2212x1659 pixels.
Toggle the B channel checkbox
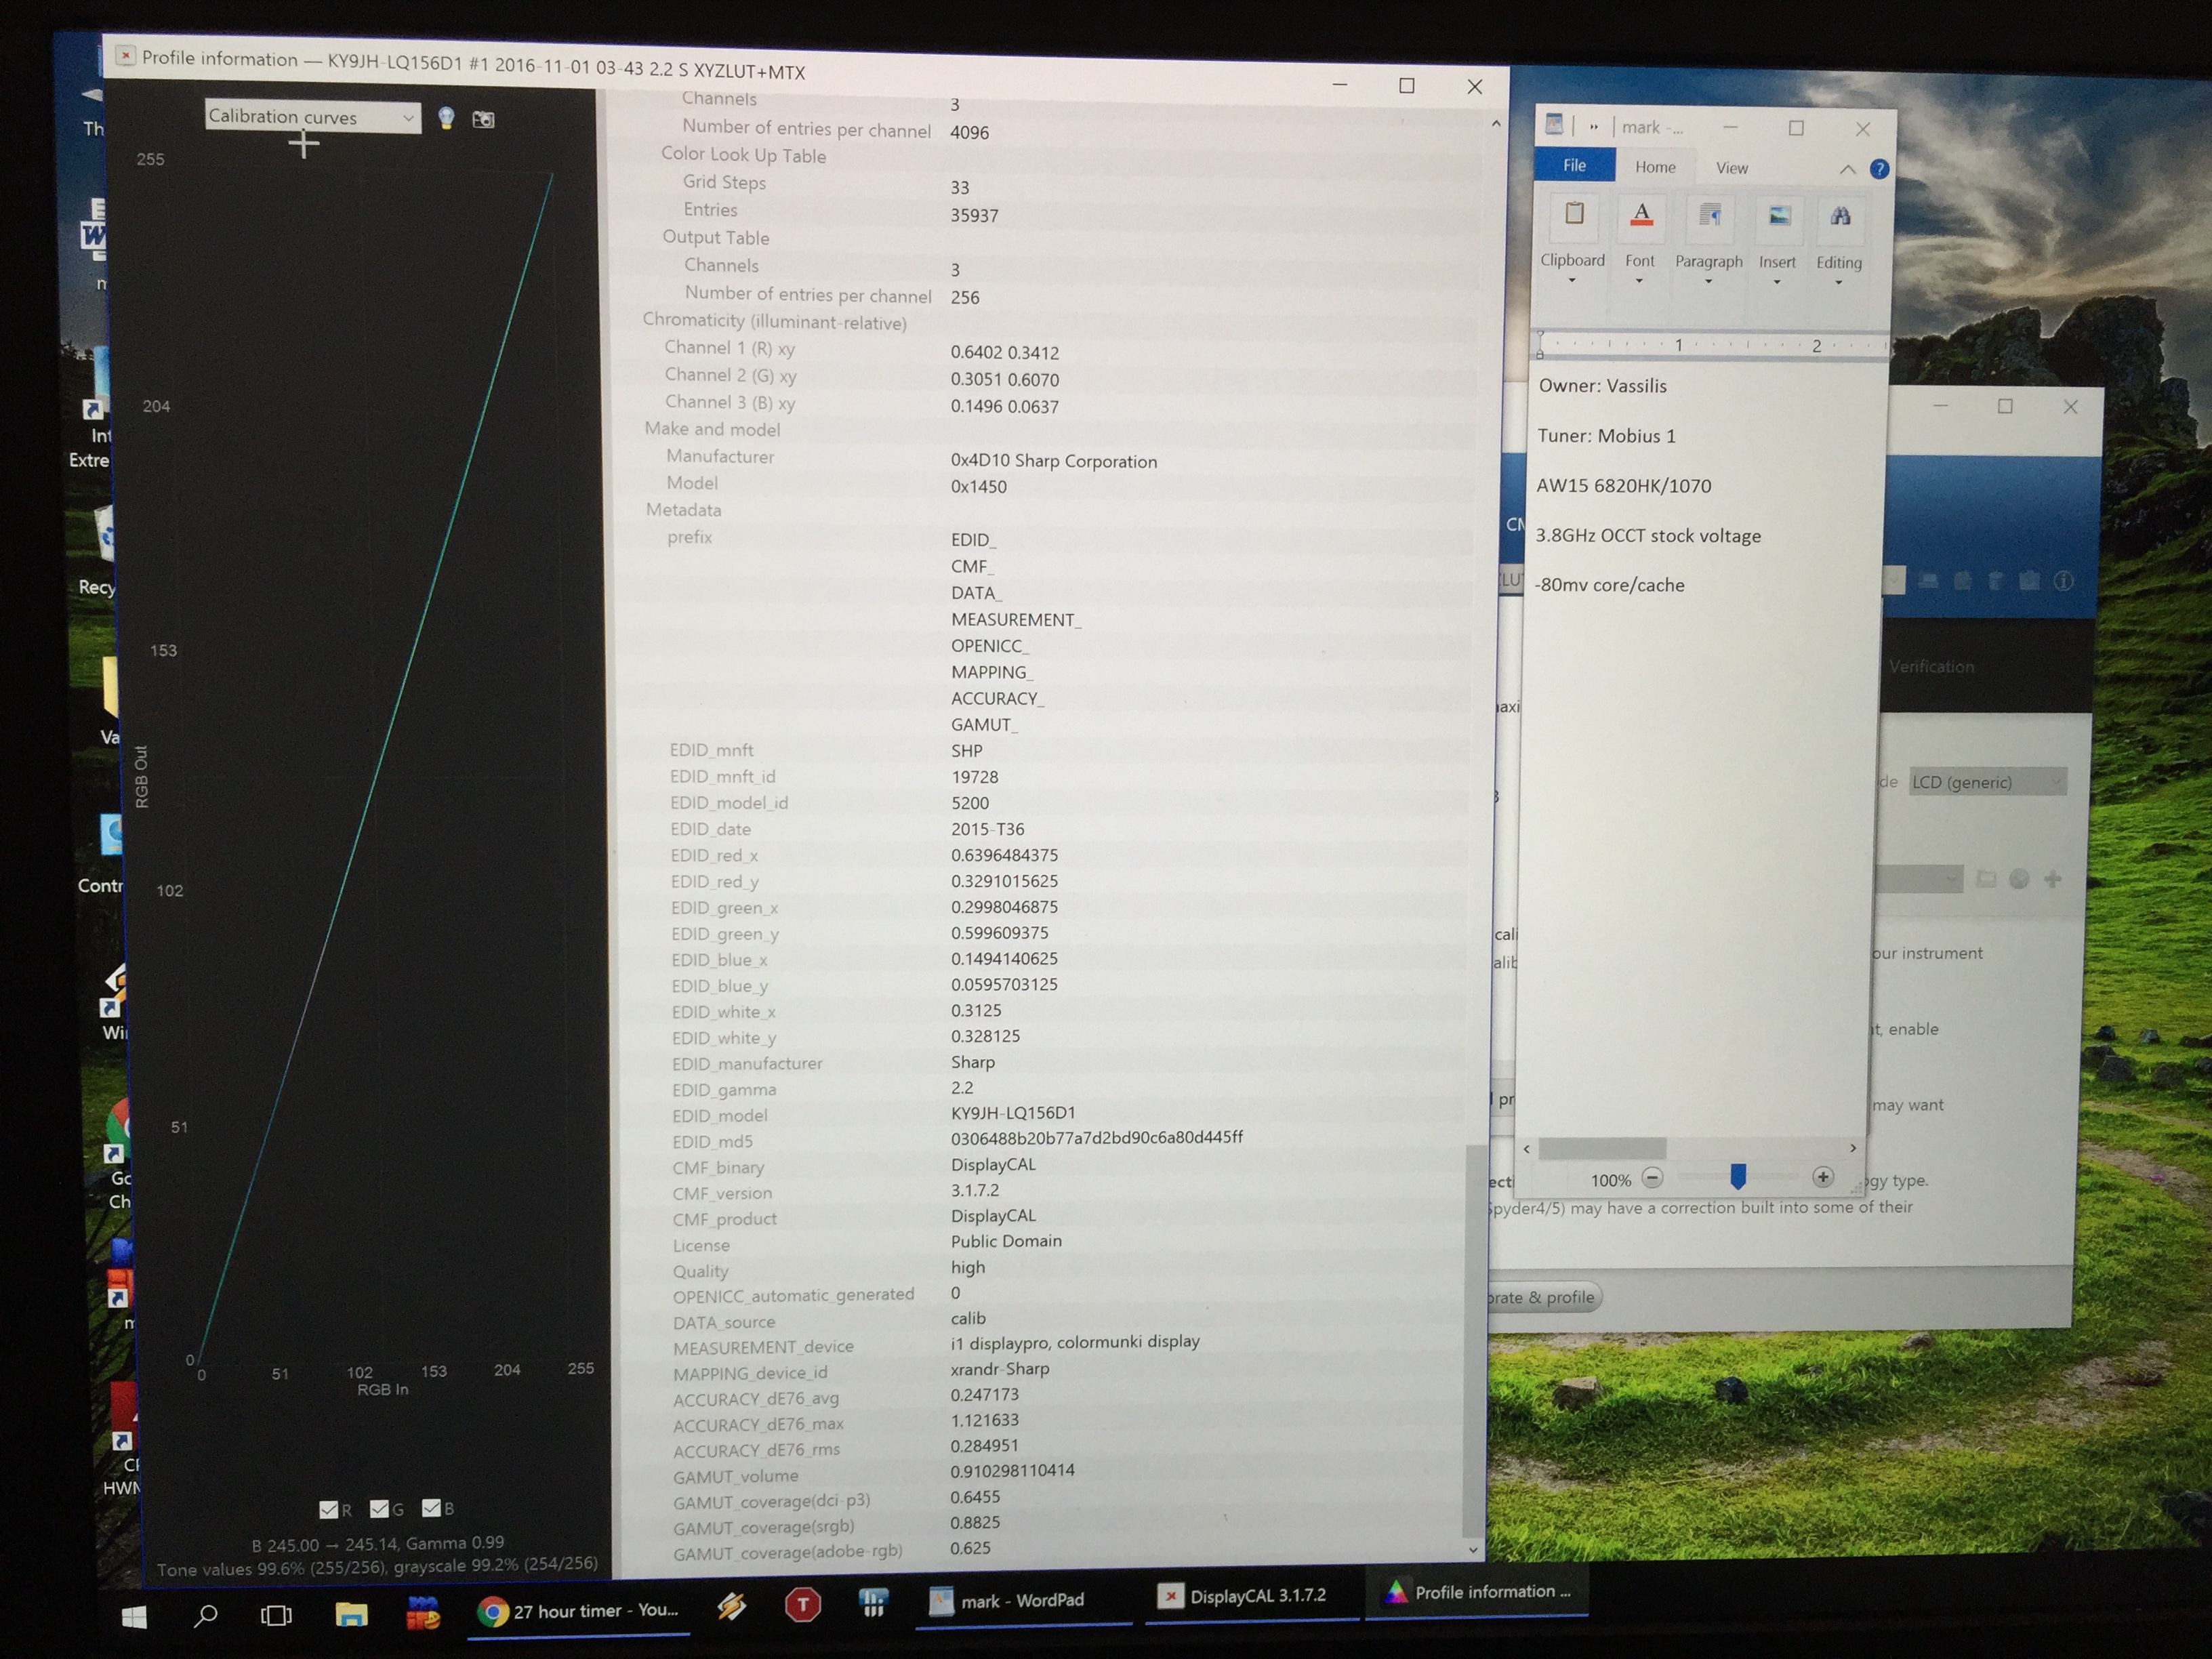[431, 1507]
